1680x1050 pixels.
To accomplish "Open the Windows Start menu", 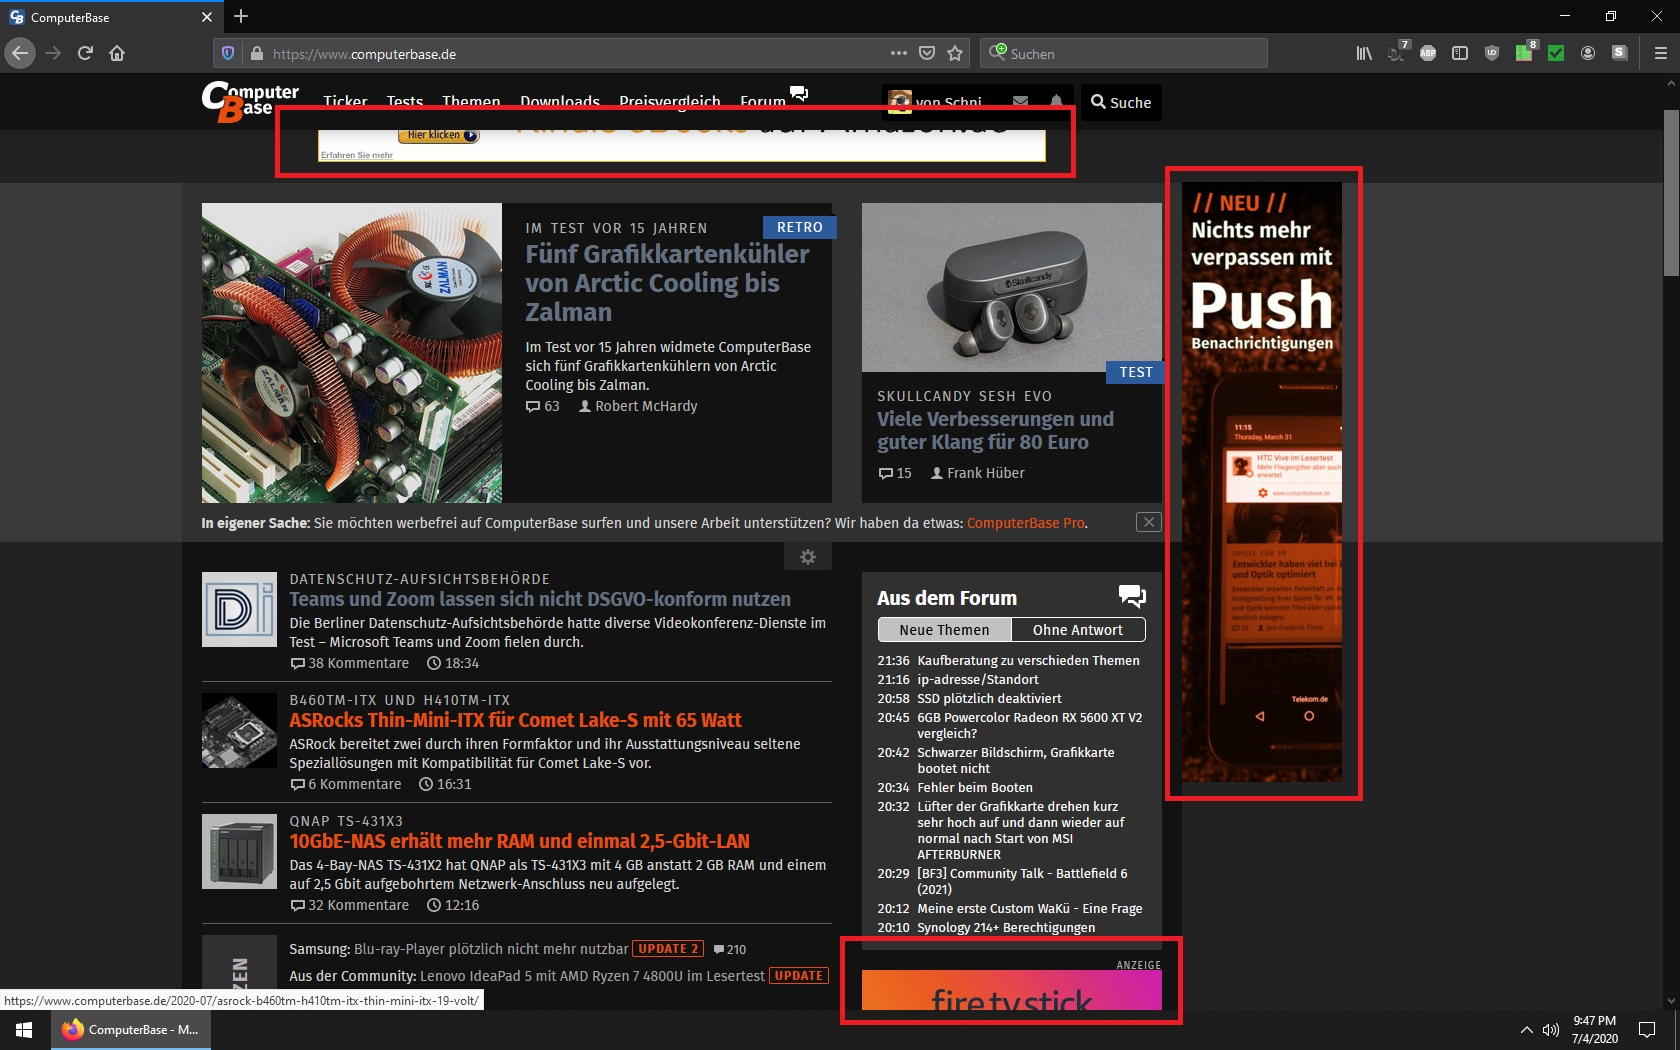I will (24, 1029).
